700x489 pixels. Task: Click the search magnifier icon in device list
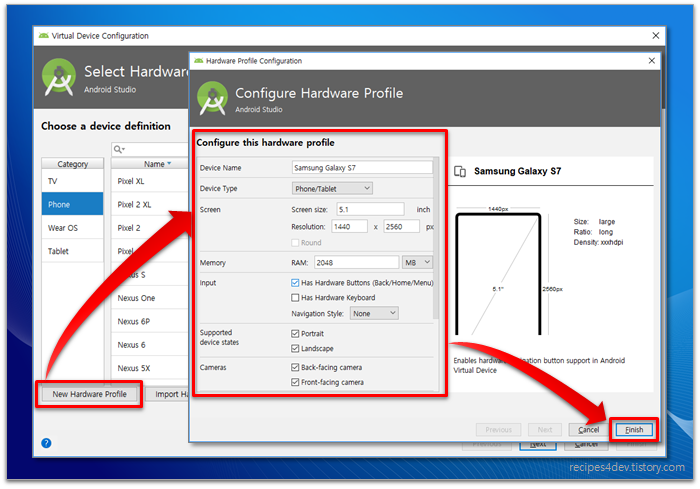coord(119,149)
